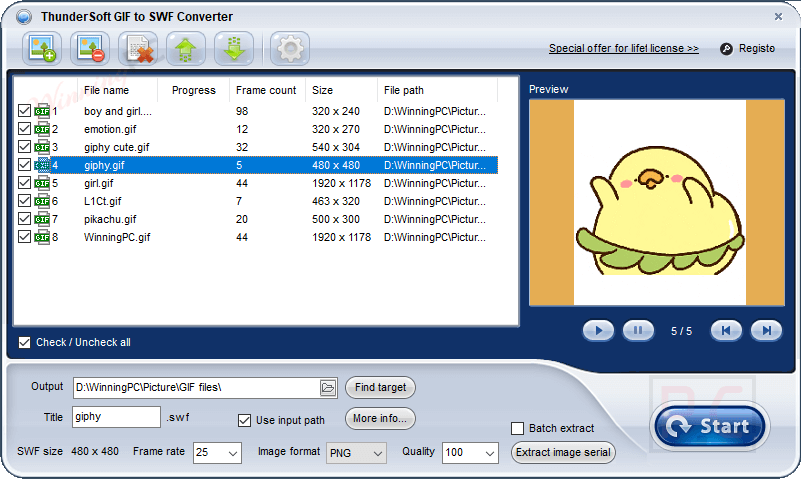Move selected file down with green arrow
801x479 pixels.
coord(234,49)
